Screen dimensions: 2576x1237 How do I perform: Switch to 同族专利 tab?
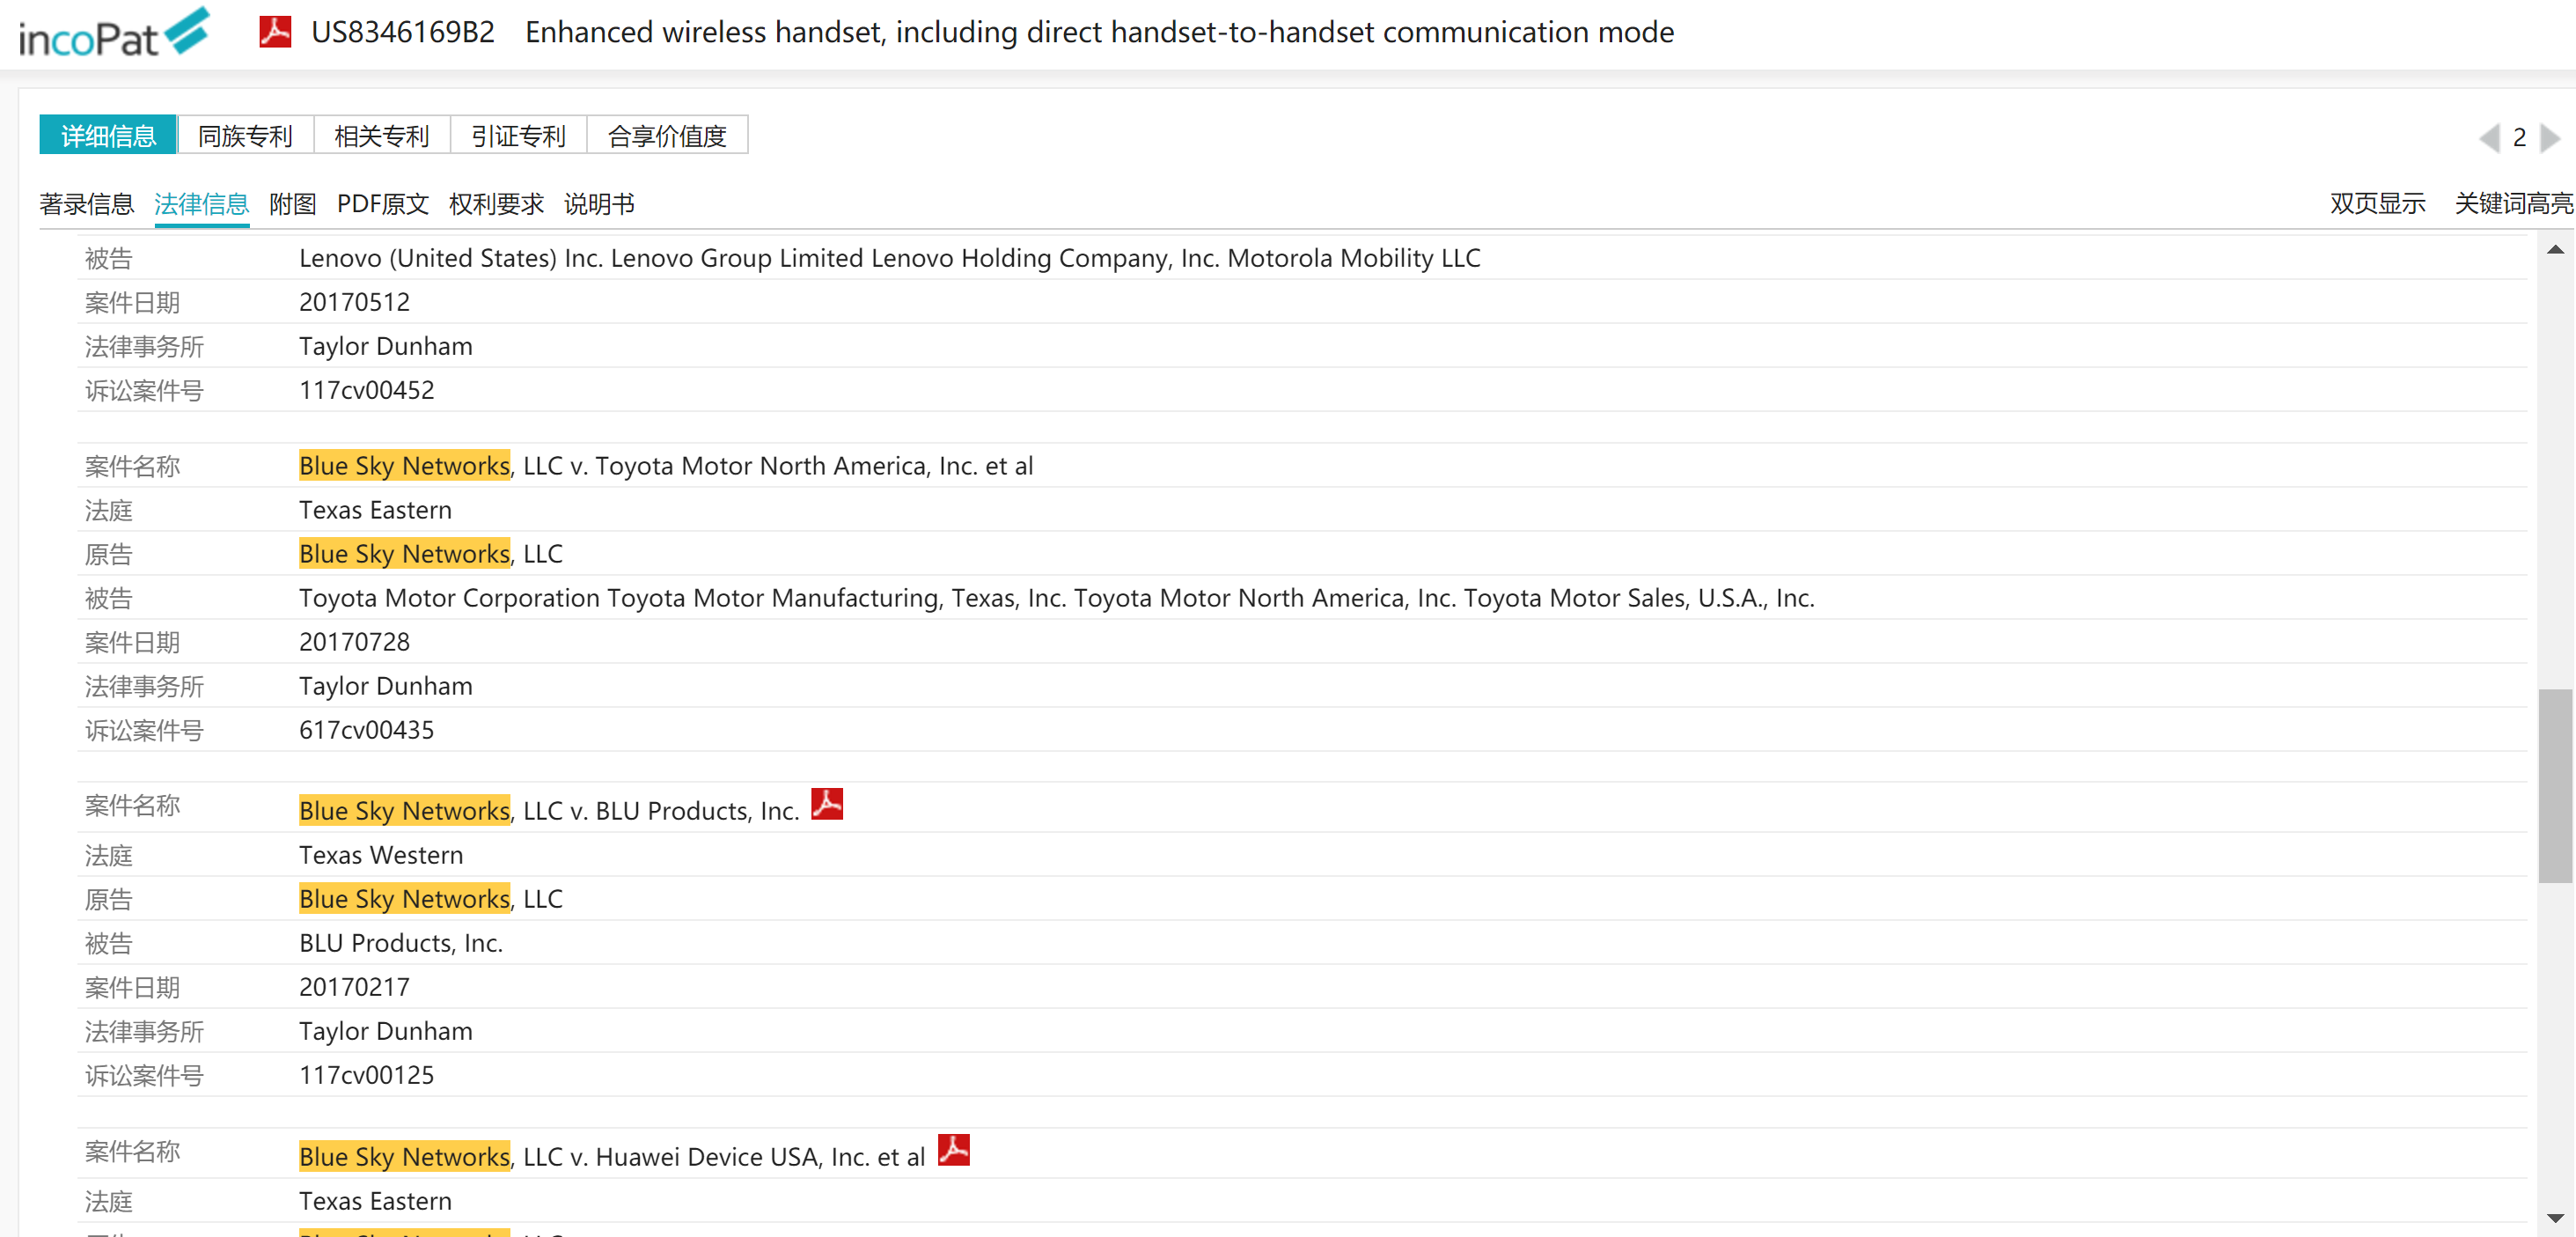pos(245,136)
